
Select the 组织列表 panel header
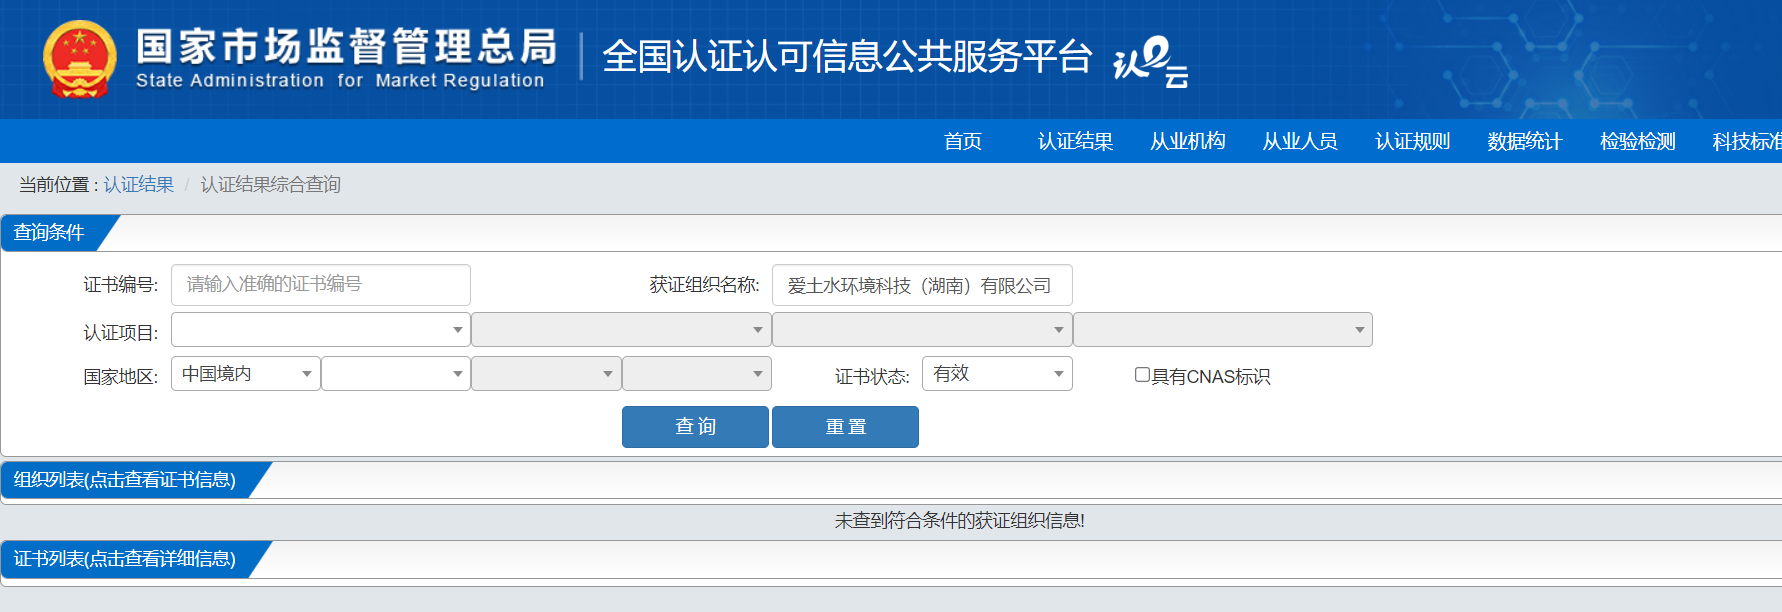click(x=125, y=480)
